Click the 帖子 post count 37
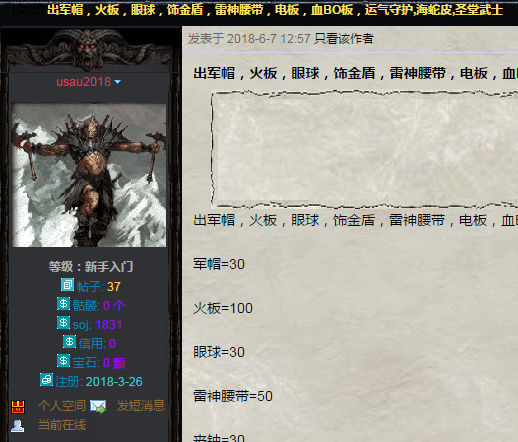The width and height of the screenshot is (518, 442). tap(114, 287)
